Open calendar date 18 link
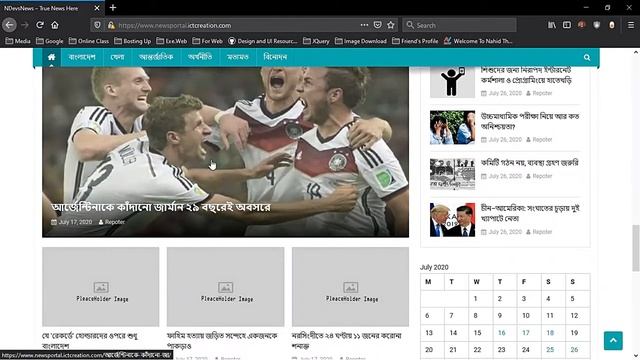The image size is (640, 360). 550,333
